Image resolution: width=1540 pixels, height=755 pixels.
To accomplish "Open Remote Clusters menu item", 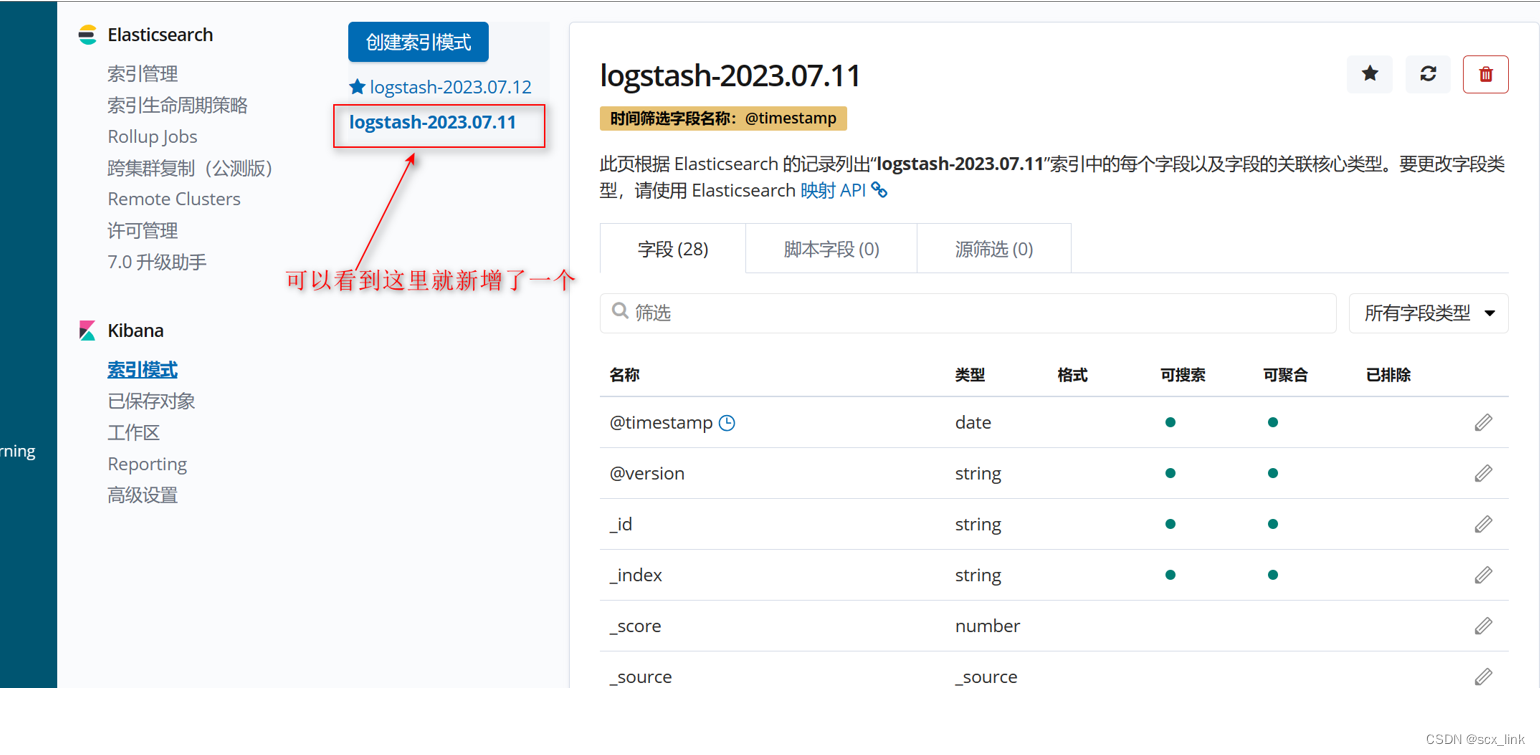I will pos(174,199).
